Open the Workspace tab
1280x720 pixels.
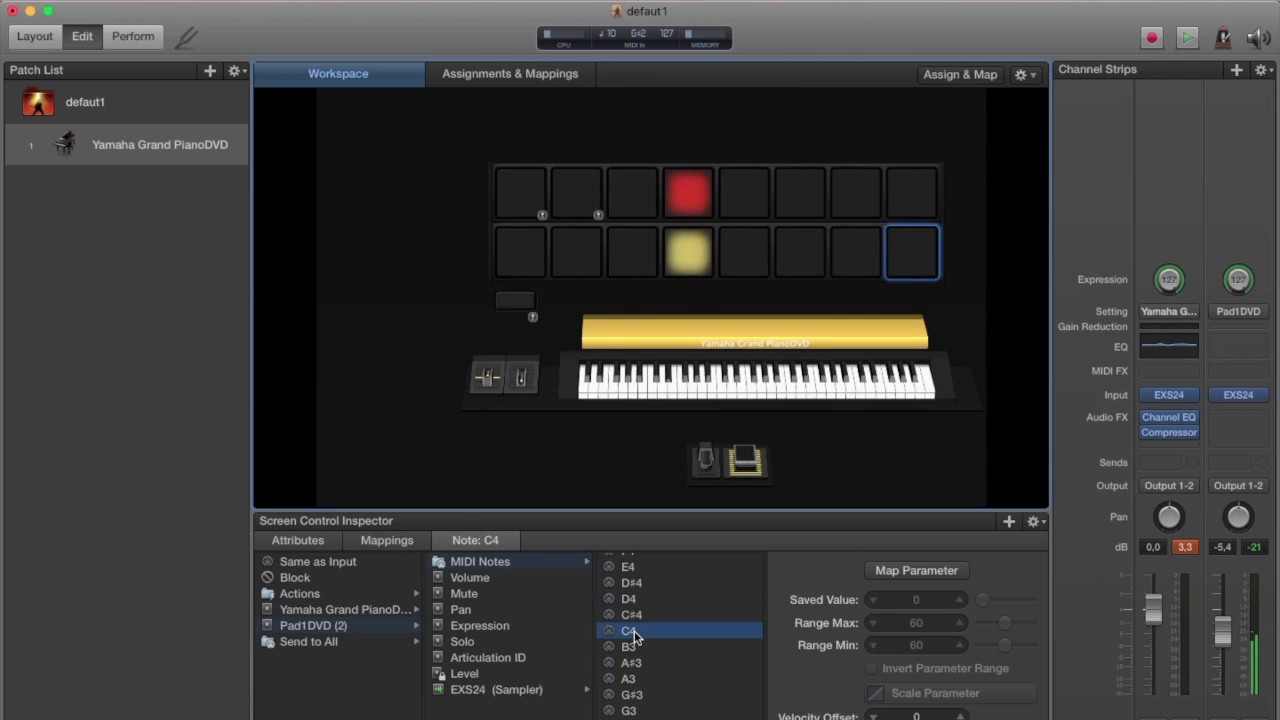338,74
